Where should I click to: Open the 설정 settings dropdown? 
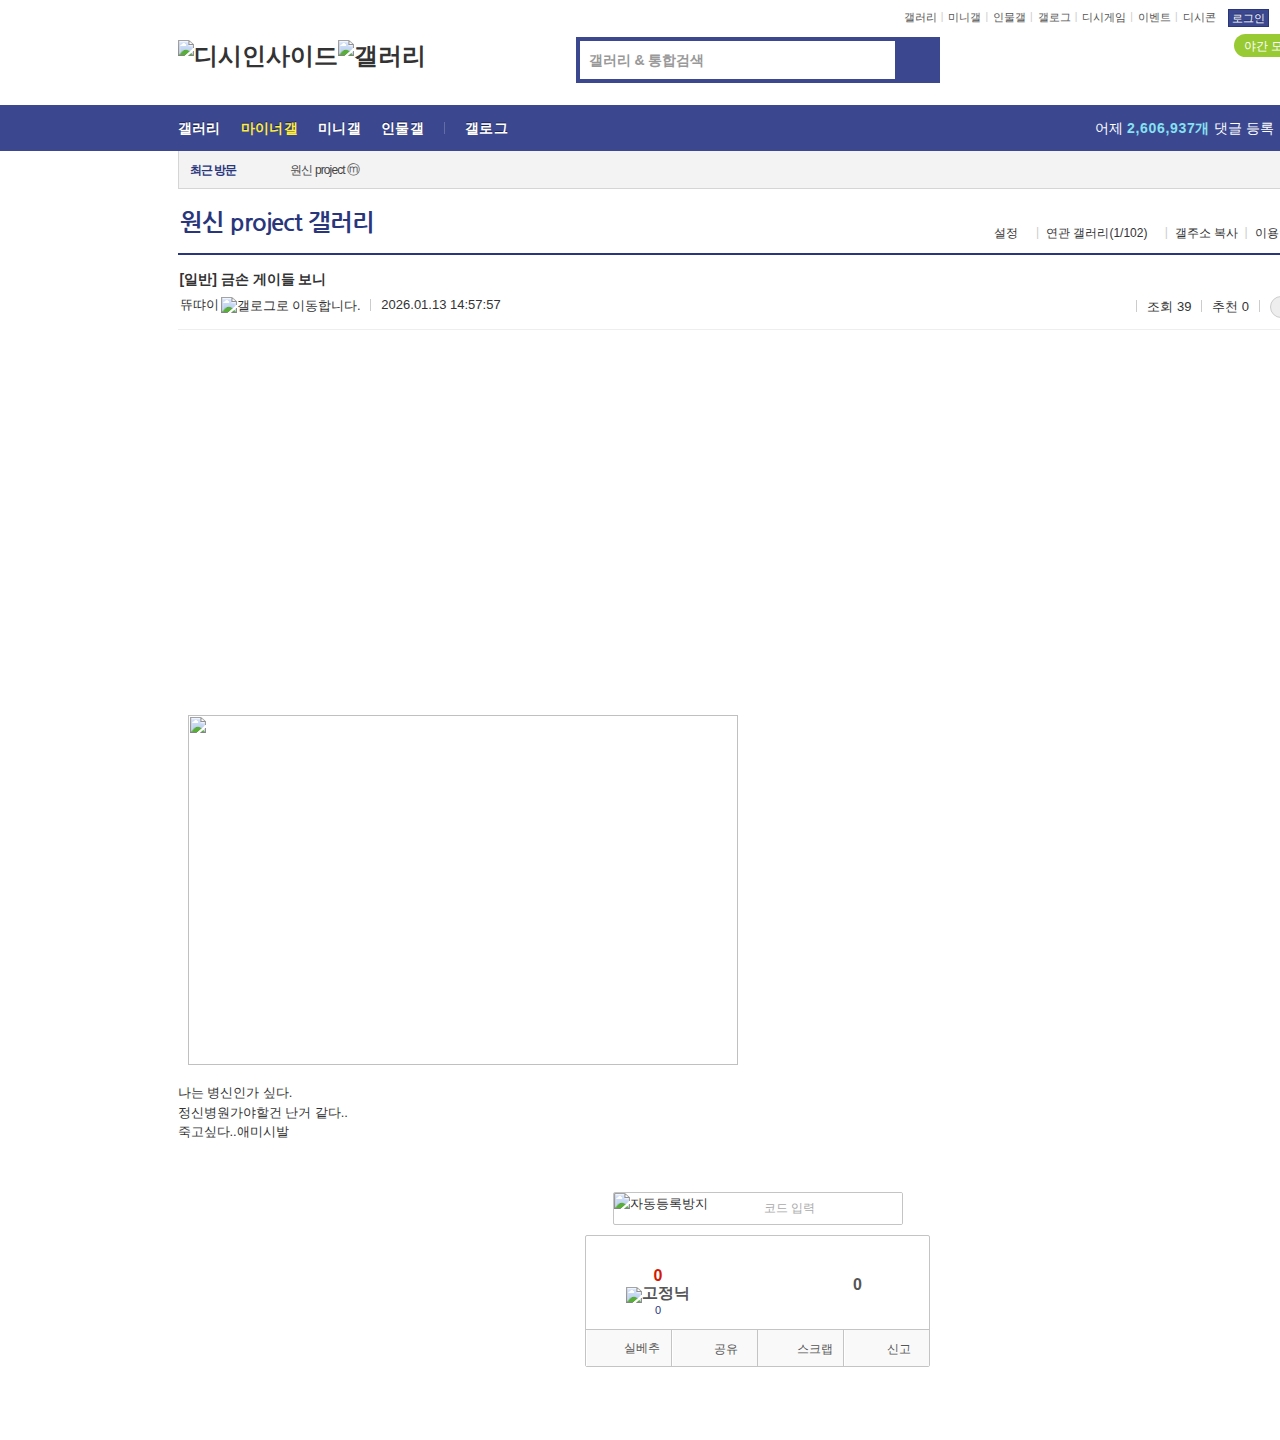[x=1005, y=233]
